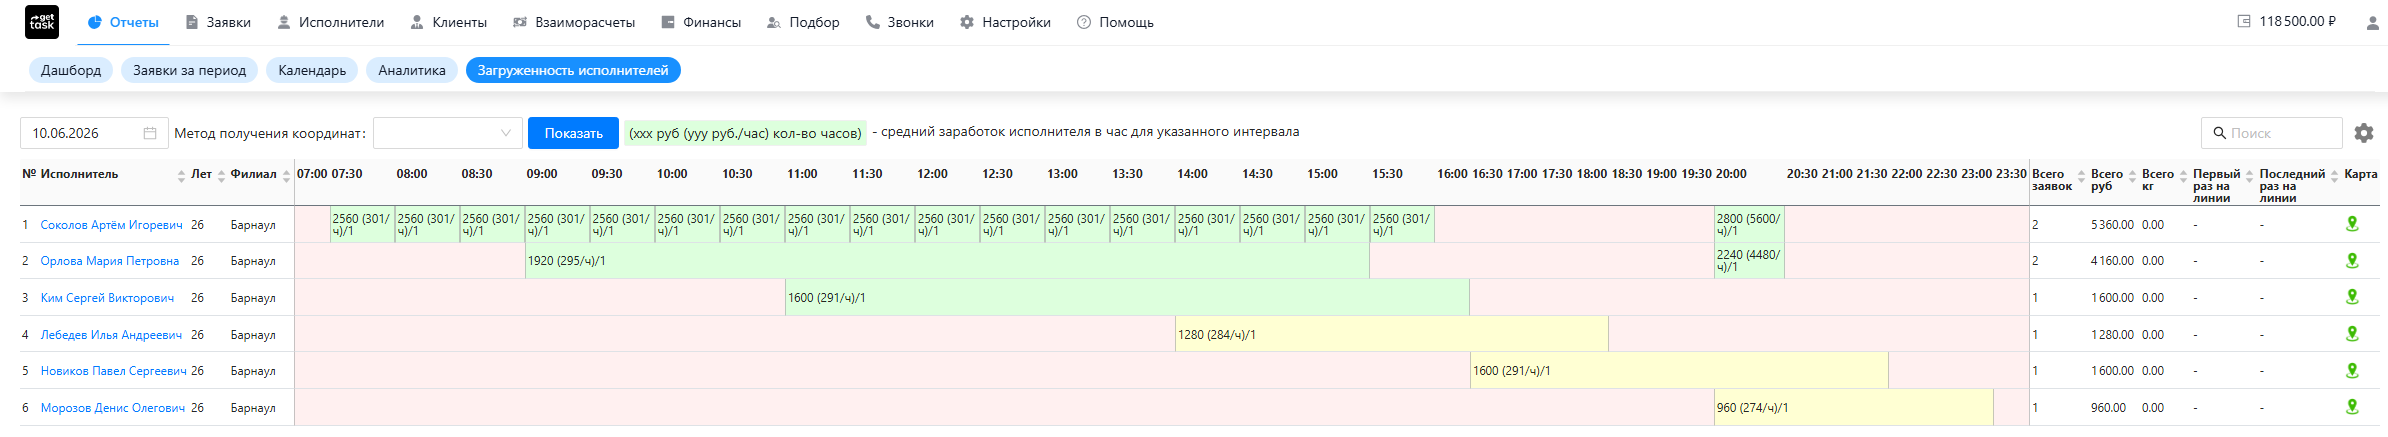
Task: Open Новиков Павел Сергеевич profile
Action: coord(113,371)
